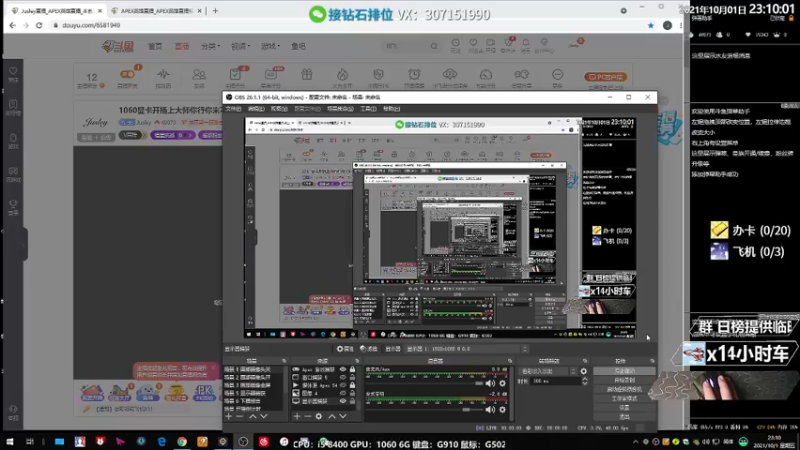This screenshot has width=800, height=450.
Task: Open Douyu 鱼吧 link
Action: [x=298, y=46]
